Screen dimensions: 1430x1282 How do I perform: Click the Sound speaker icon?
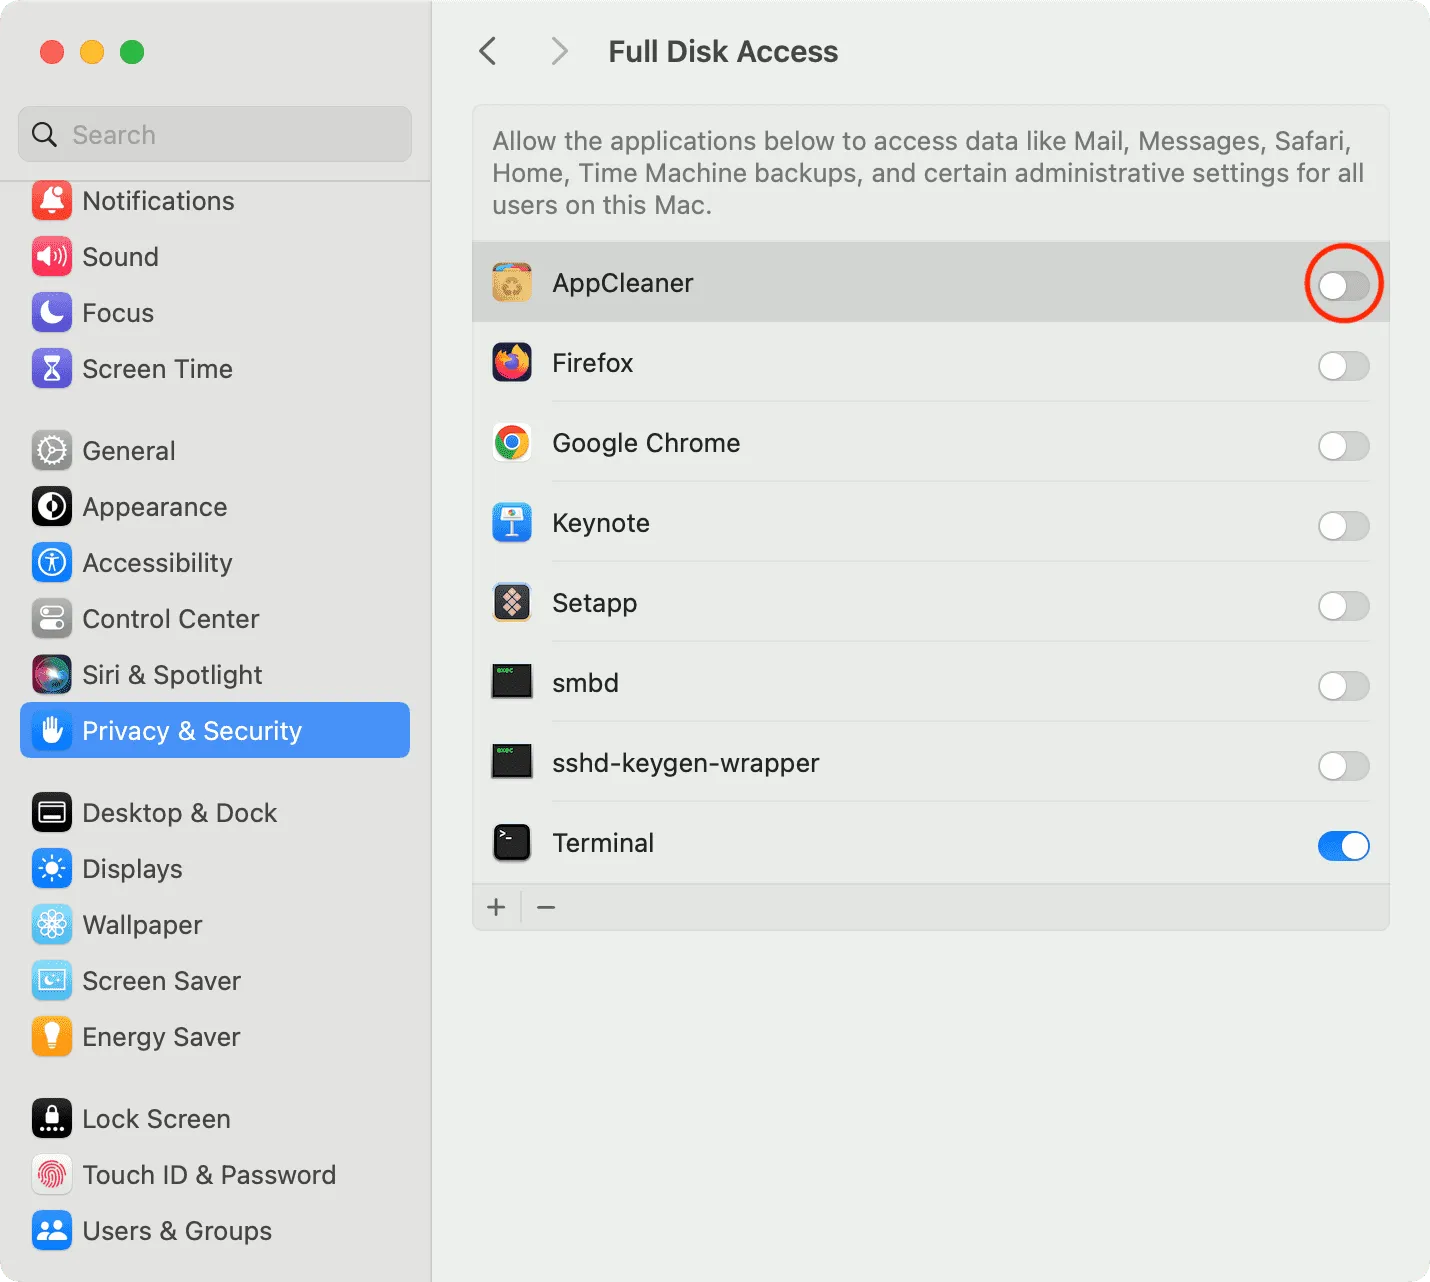[x=52, y=257]
